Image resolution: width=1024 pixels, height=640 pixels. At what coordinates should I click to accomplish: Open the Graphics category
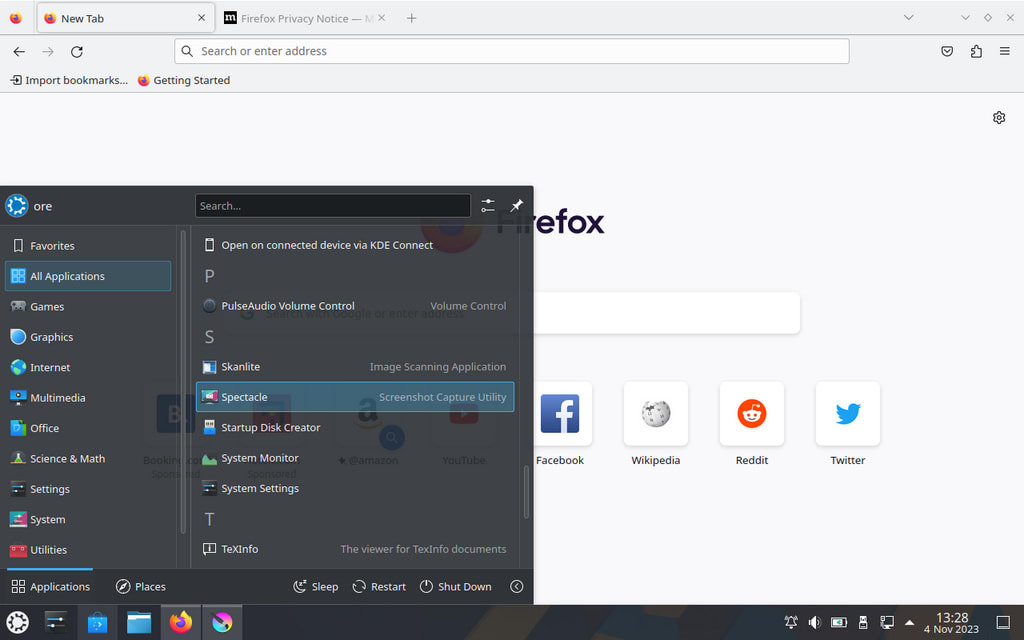tap(88, 337)
